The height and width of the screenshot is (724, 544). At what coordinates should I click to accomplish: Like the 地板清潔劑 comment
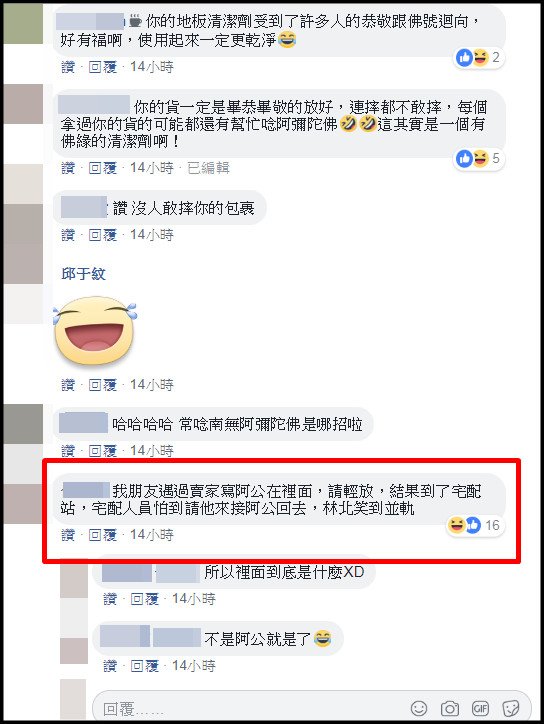[68, 67]
